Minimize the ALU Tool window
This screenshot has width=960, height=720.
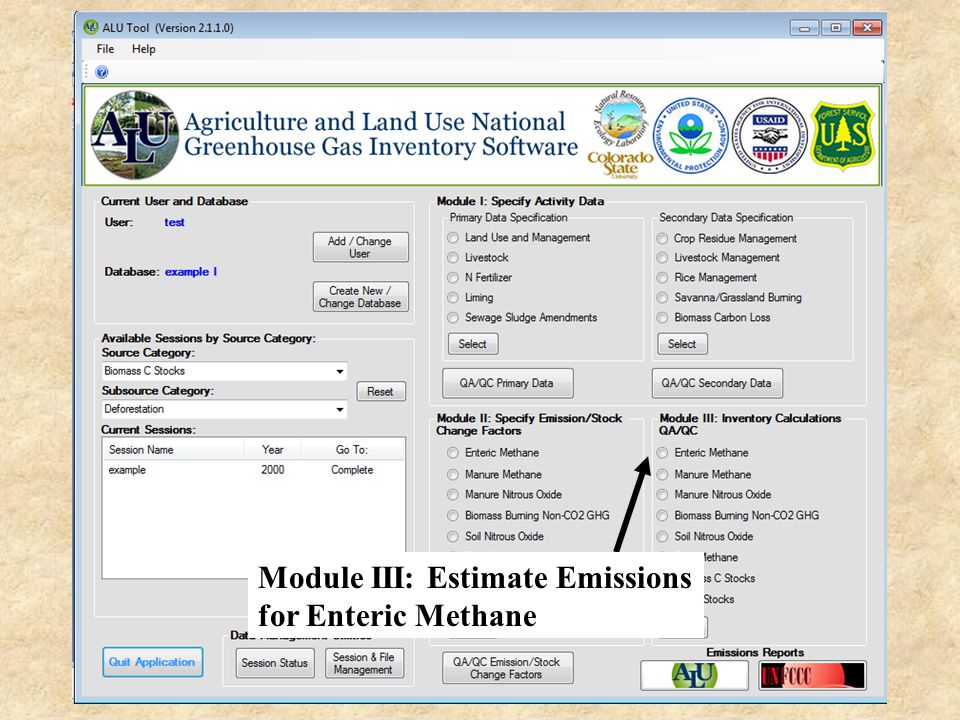coord(804,28)
